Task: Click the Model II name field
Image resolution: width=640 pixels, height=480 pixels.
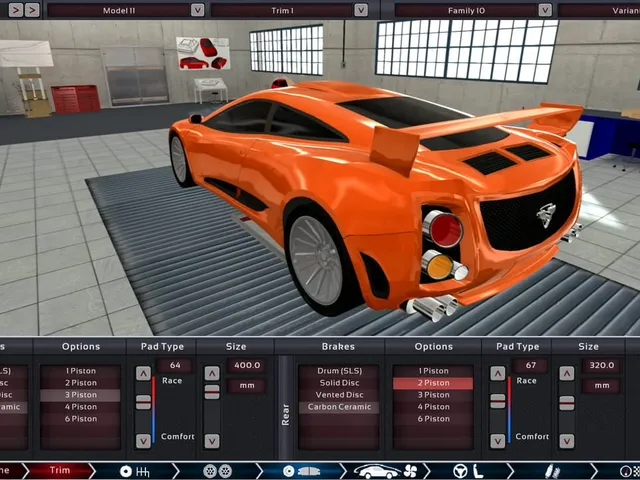Action: click(x=119, y=10)
